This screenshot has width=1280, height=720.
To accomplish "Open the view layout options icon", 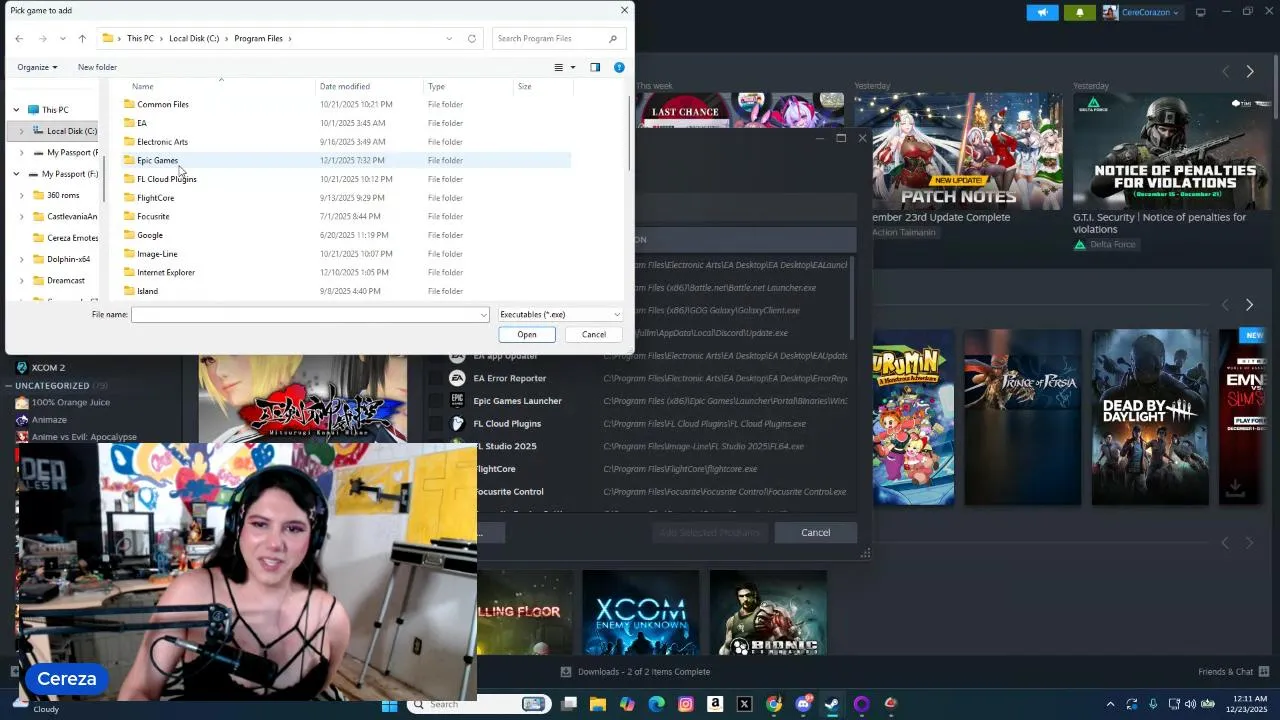I will point(559,67).
